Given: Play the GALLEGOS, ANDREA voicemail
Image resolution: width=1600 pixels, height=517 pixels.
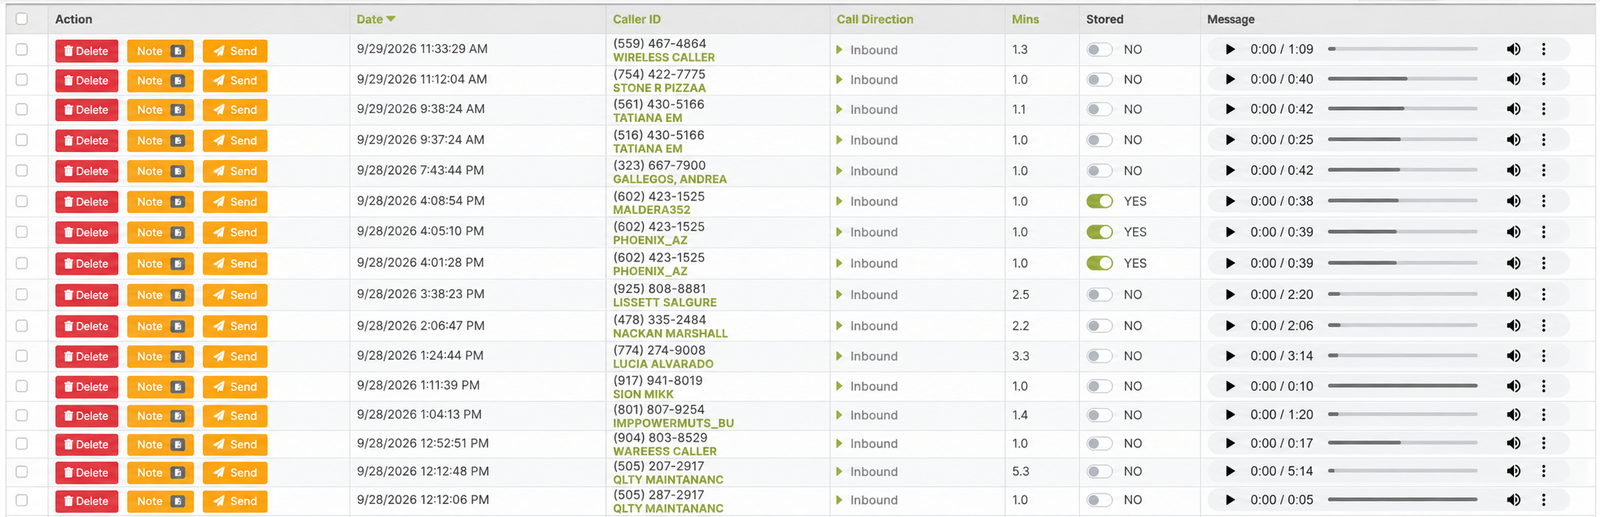Looking at the screenshot, I should click(x=1230, y=170).
